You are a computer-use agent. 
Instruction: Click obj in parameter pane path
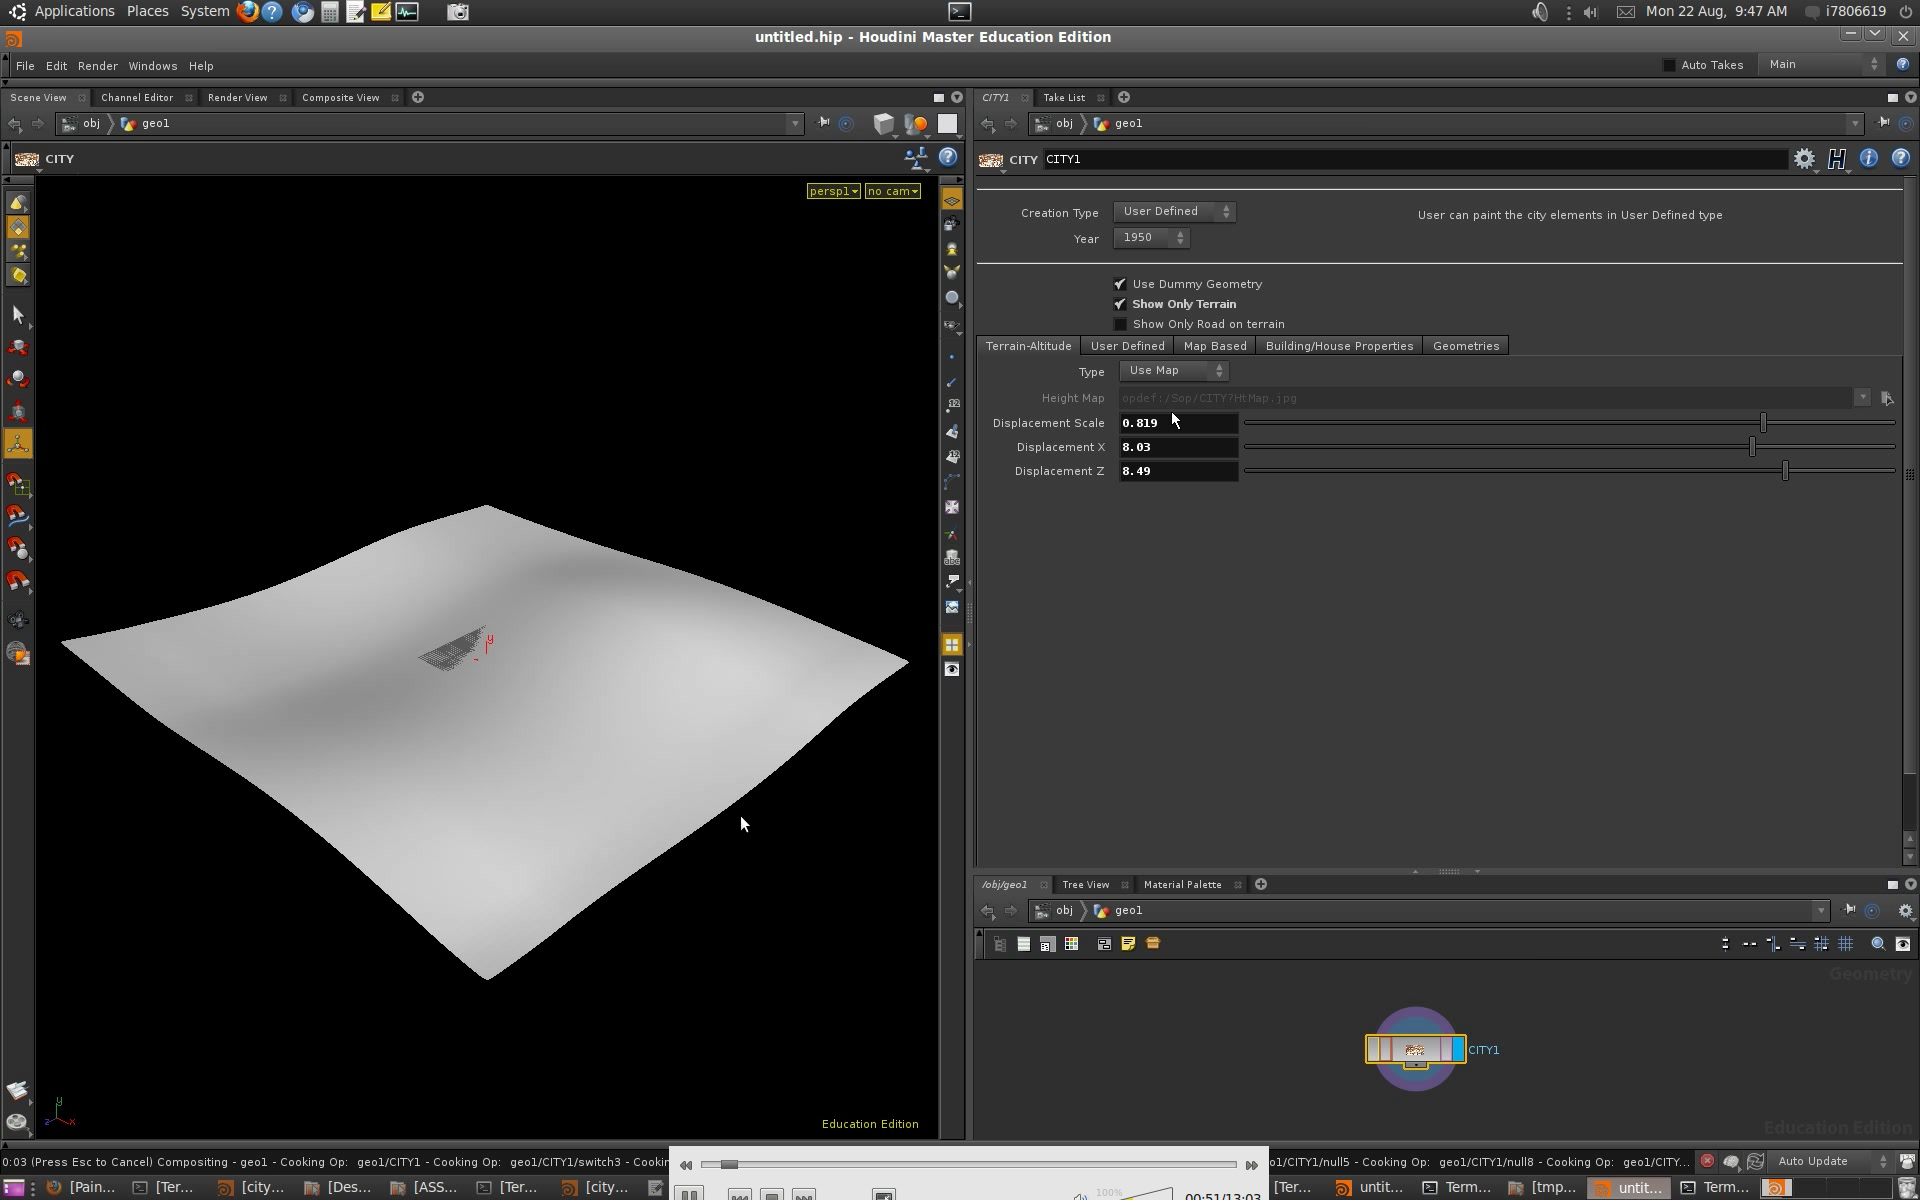[x=1064, y=124]
